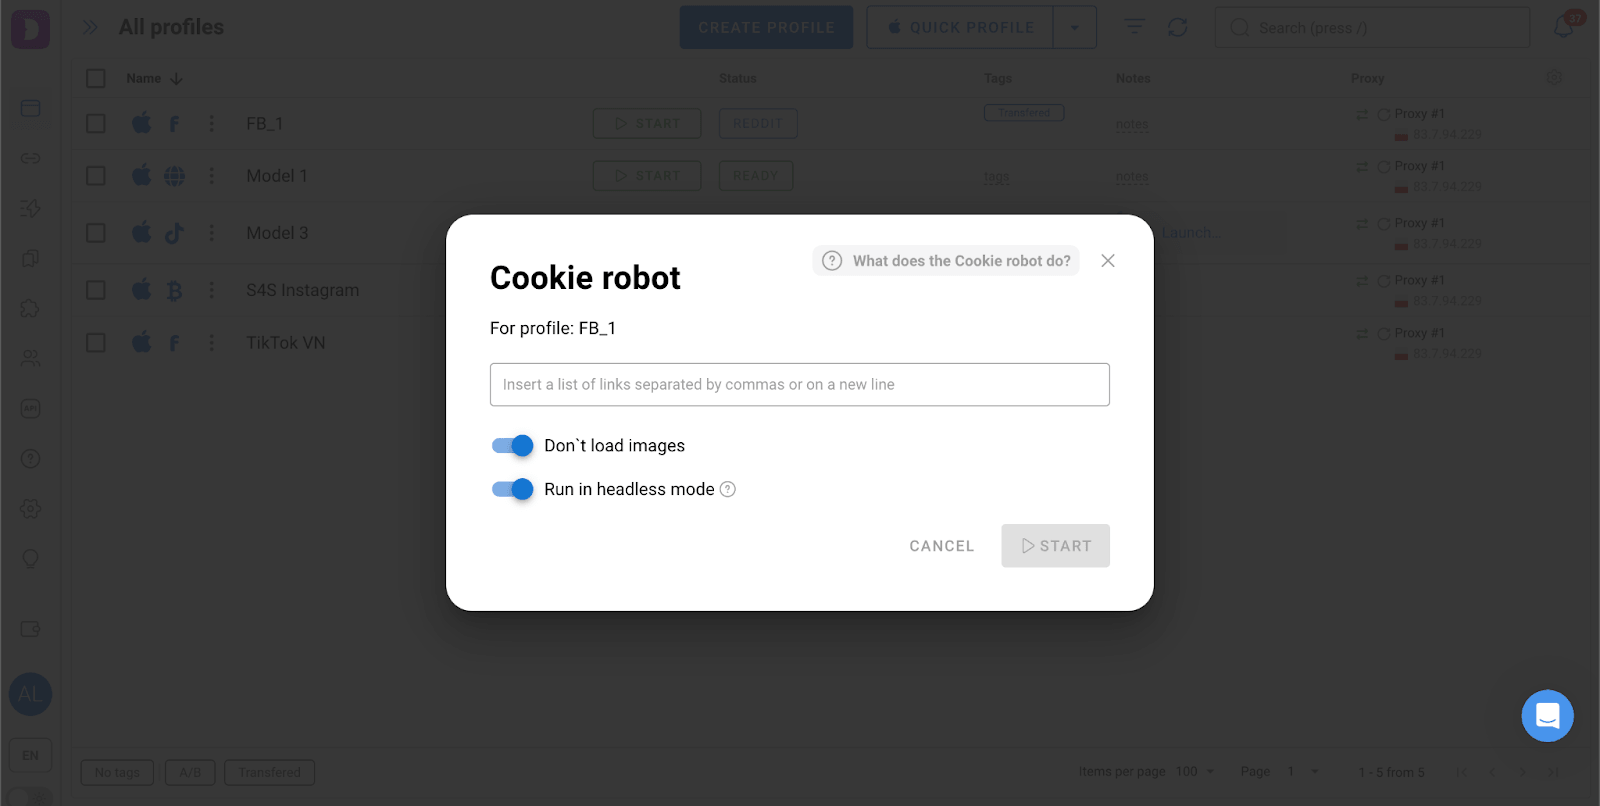
Task: Check the Model 1 profile checkbox
Action: (x=96, y=176)
